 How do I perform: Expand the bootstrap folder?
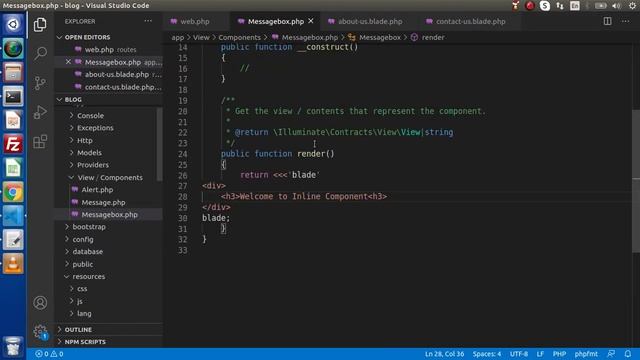(x=89, y=227)
